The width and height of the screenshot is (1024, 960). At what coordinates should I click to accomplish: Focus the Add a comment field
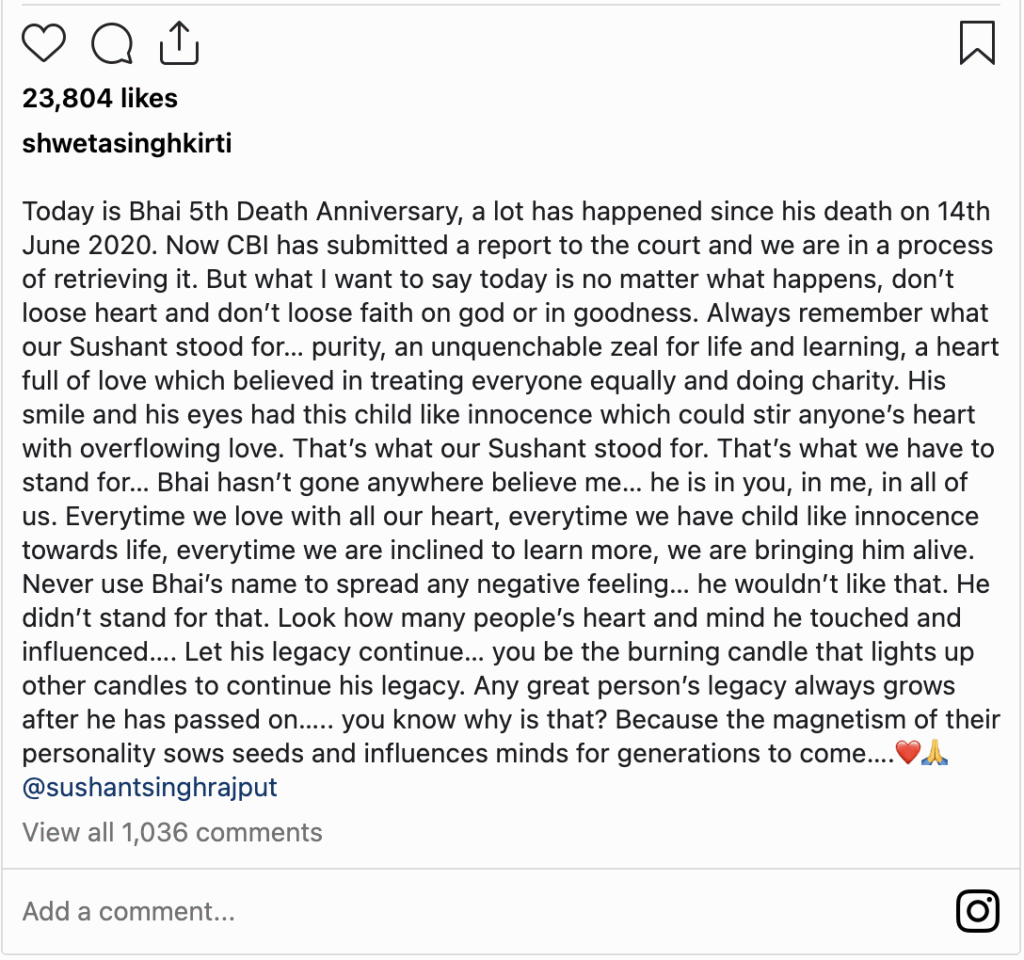(483, 911)
